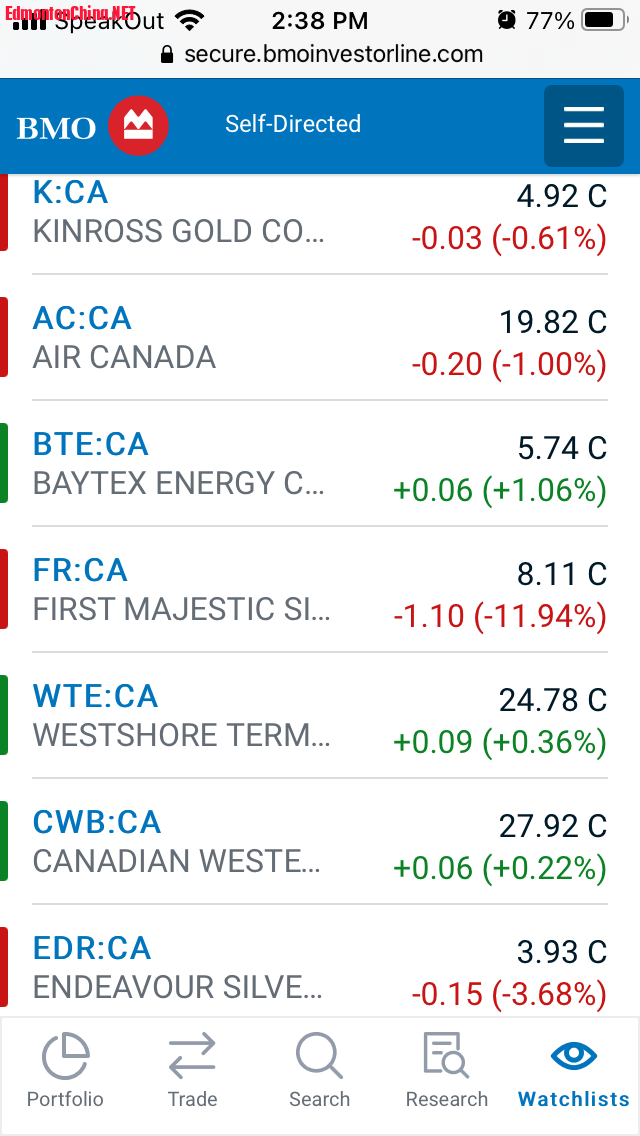The image size is (640, 1136).
Task: Switch to the Trade tab label
Action: (x=192, y=1099)
